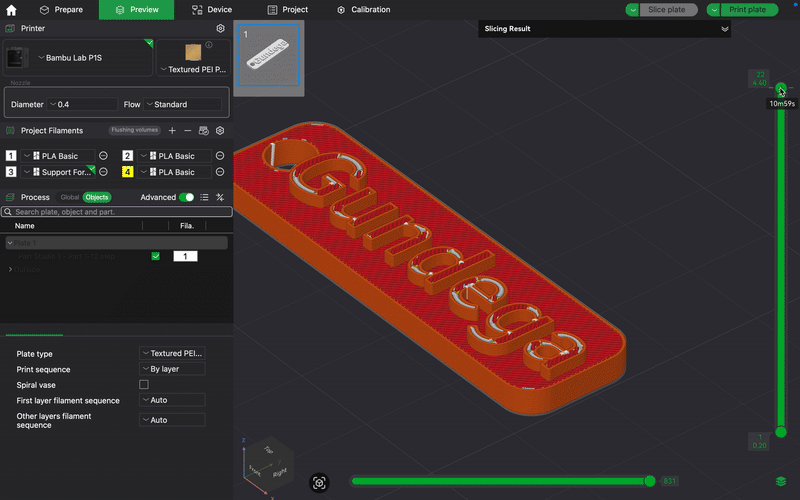Open the Print plate options arrow
800x500 pixels.
click(714, 10)
